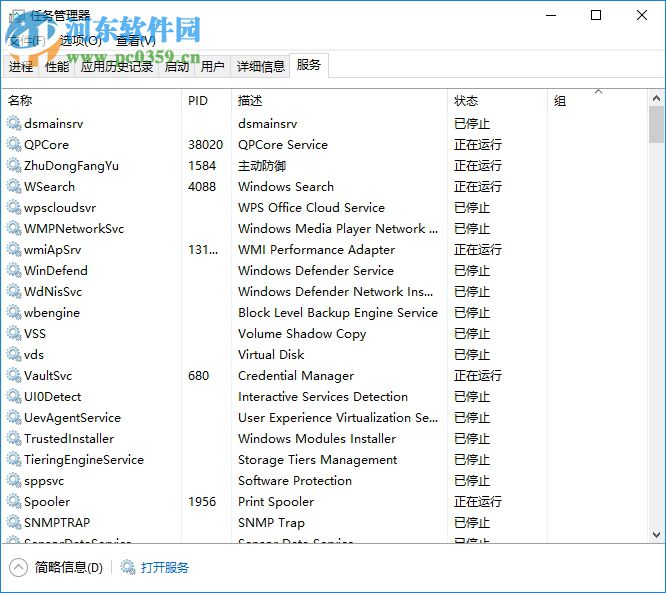Select the WPS Office Cloud Service description
Screen dimensions: 666x593
(311, 208)
